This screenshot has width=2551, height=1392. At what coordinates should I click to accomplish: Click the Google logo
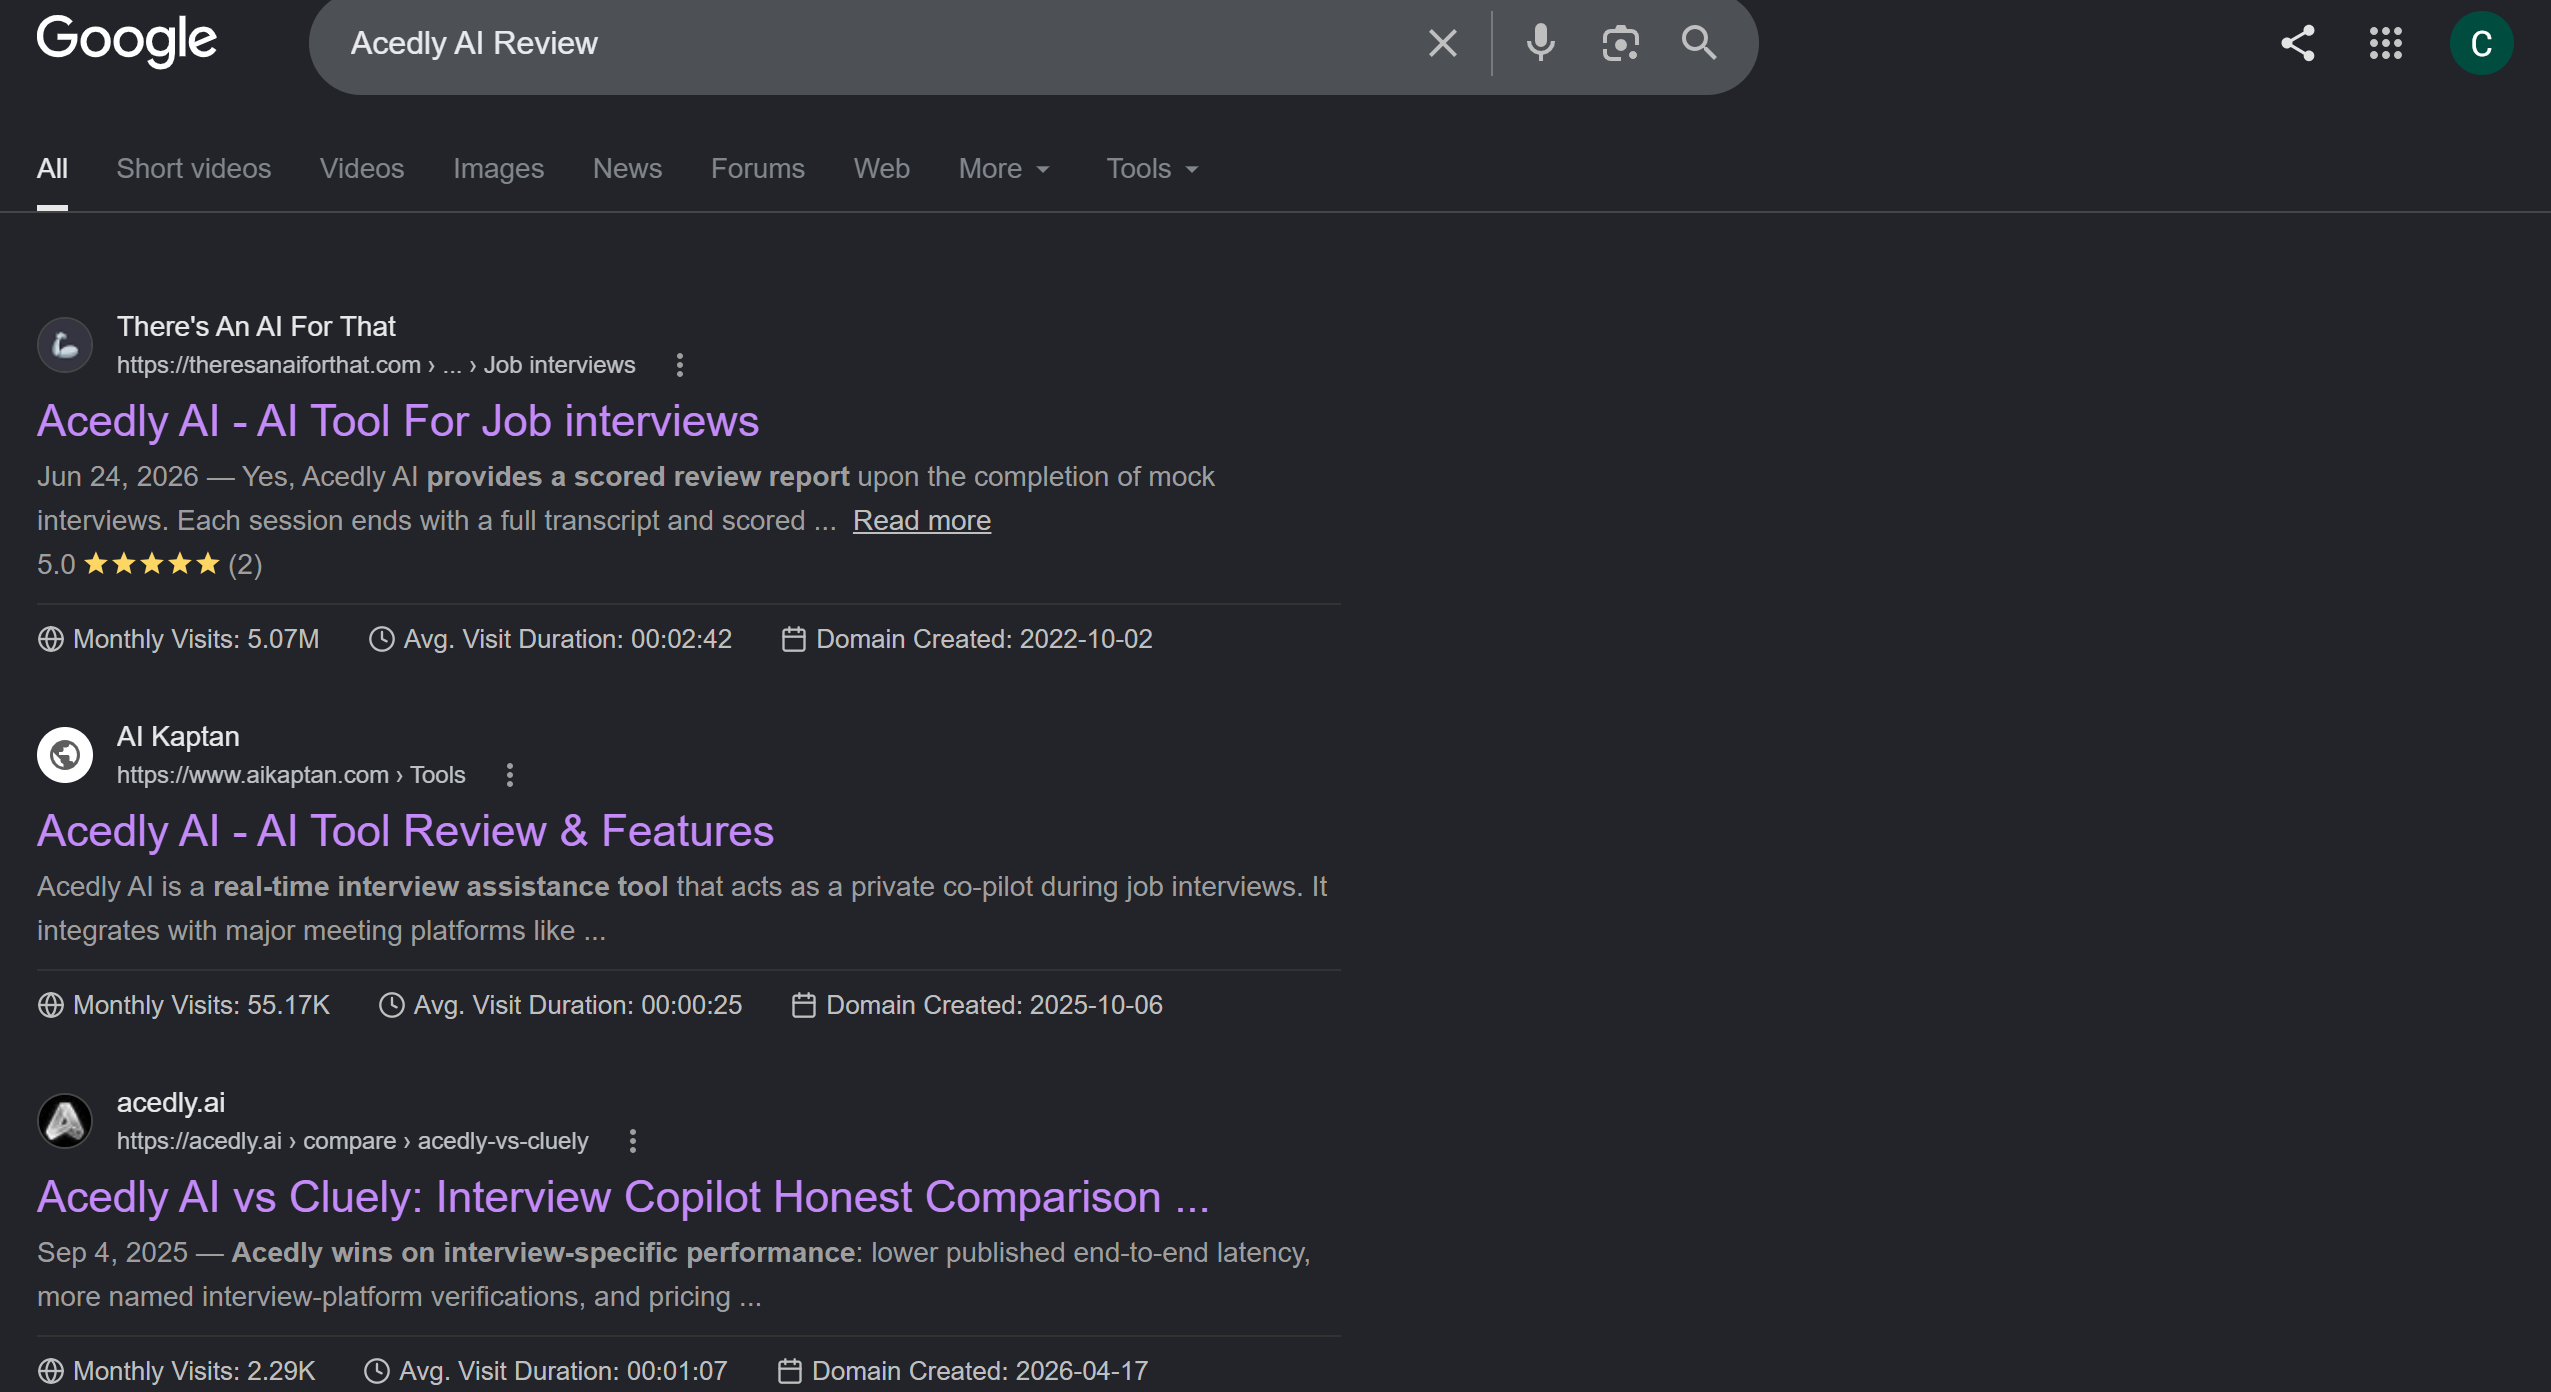pyautogui.click(x=126, y=41)
